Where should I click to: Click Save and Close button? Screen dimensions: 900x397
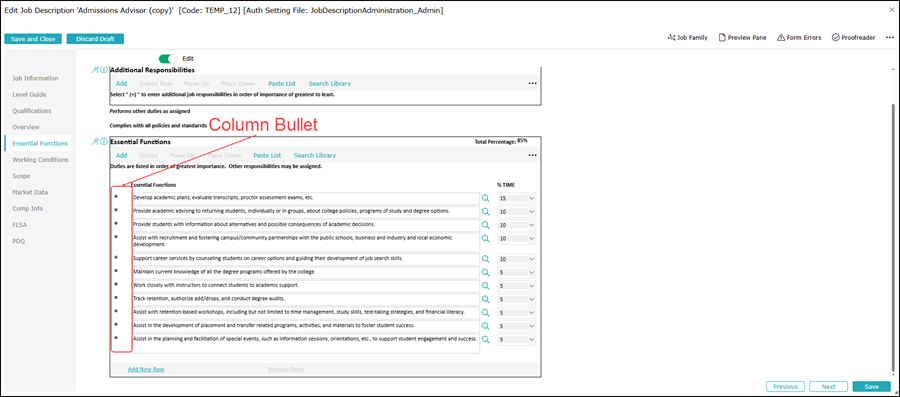(x=33, y=39)
